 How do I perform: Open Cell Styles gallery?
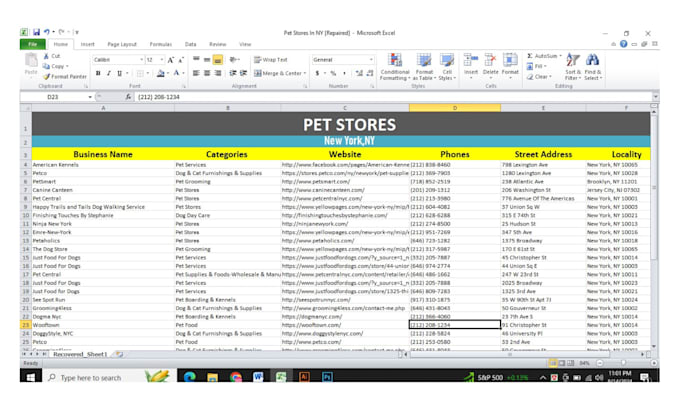(x=447, y=66)
